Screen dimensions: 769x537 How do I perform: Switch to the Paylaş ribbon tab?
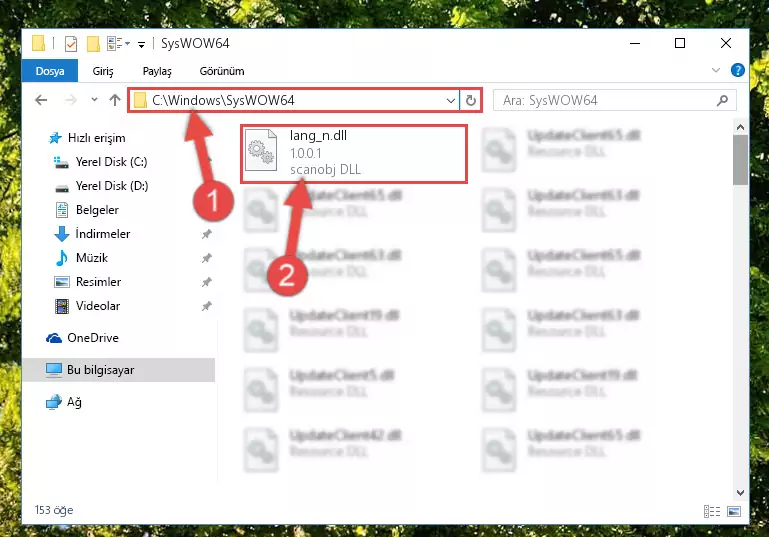[x=157, y=71]
